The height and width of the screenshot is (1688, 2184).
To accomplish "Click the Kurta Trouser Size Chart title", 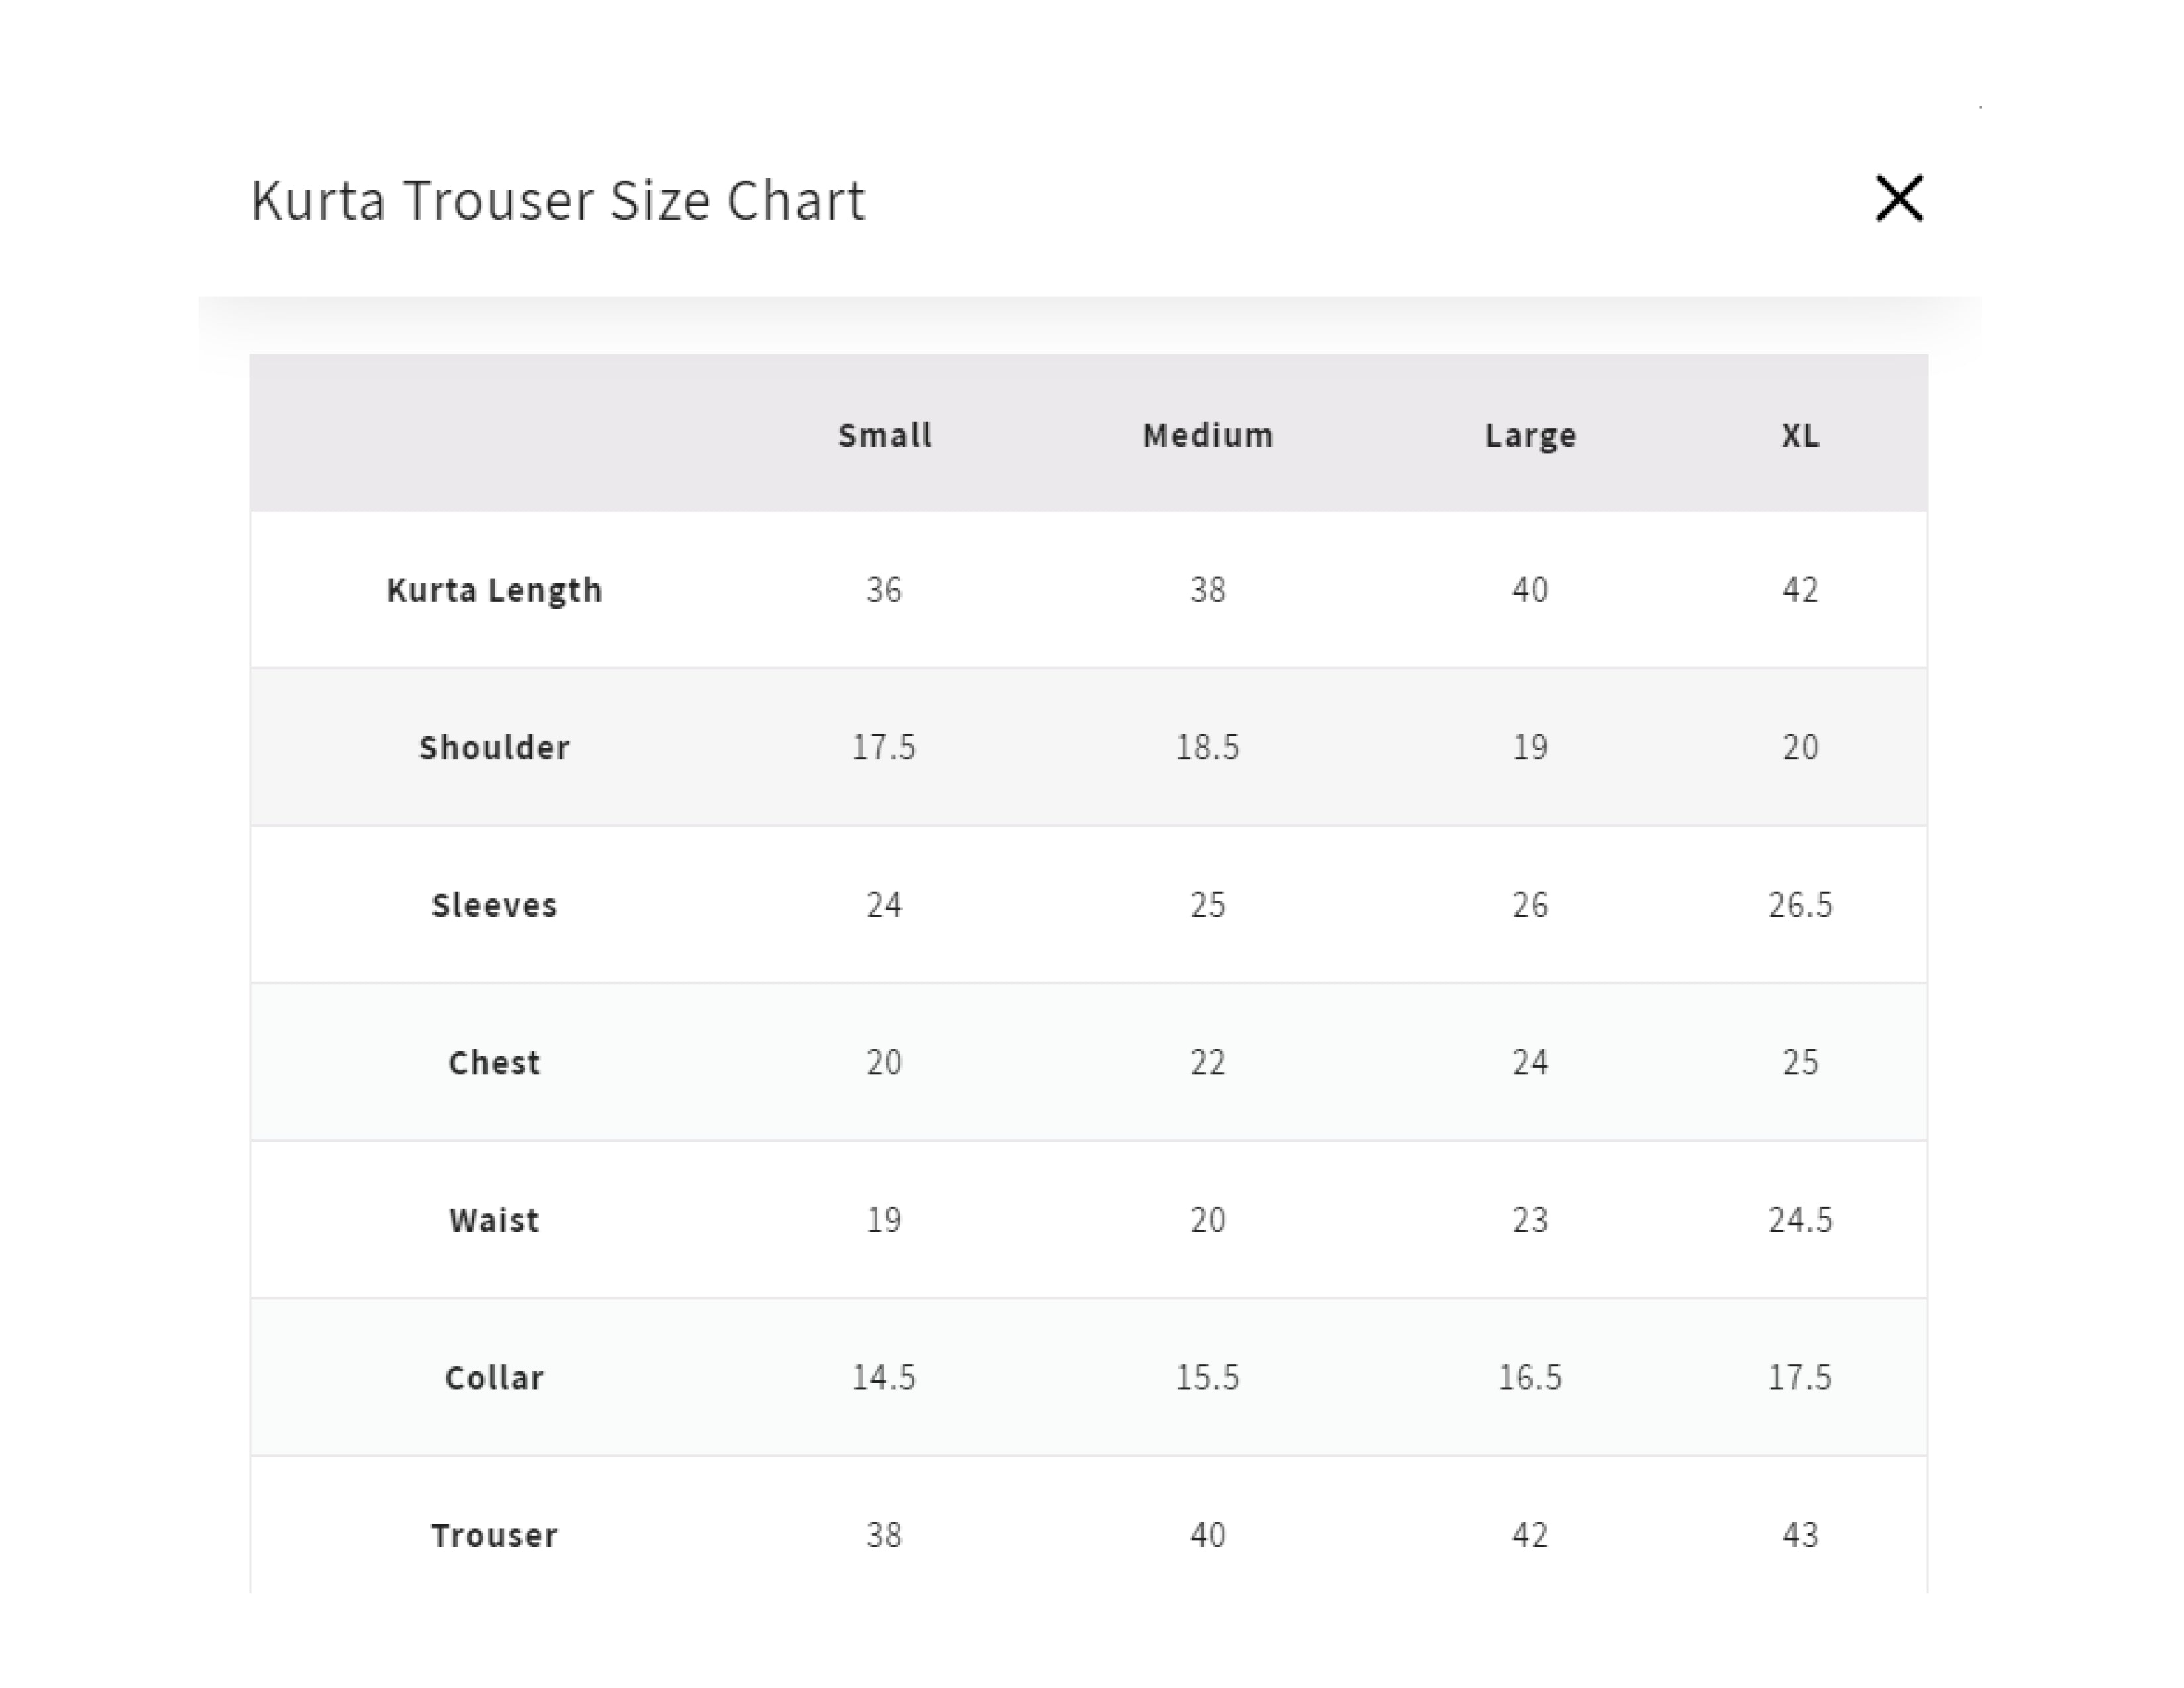I will [x=557, y=200].
